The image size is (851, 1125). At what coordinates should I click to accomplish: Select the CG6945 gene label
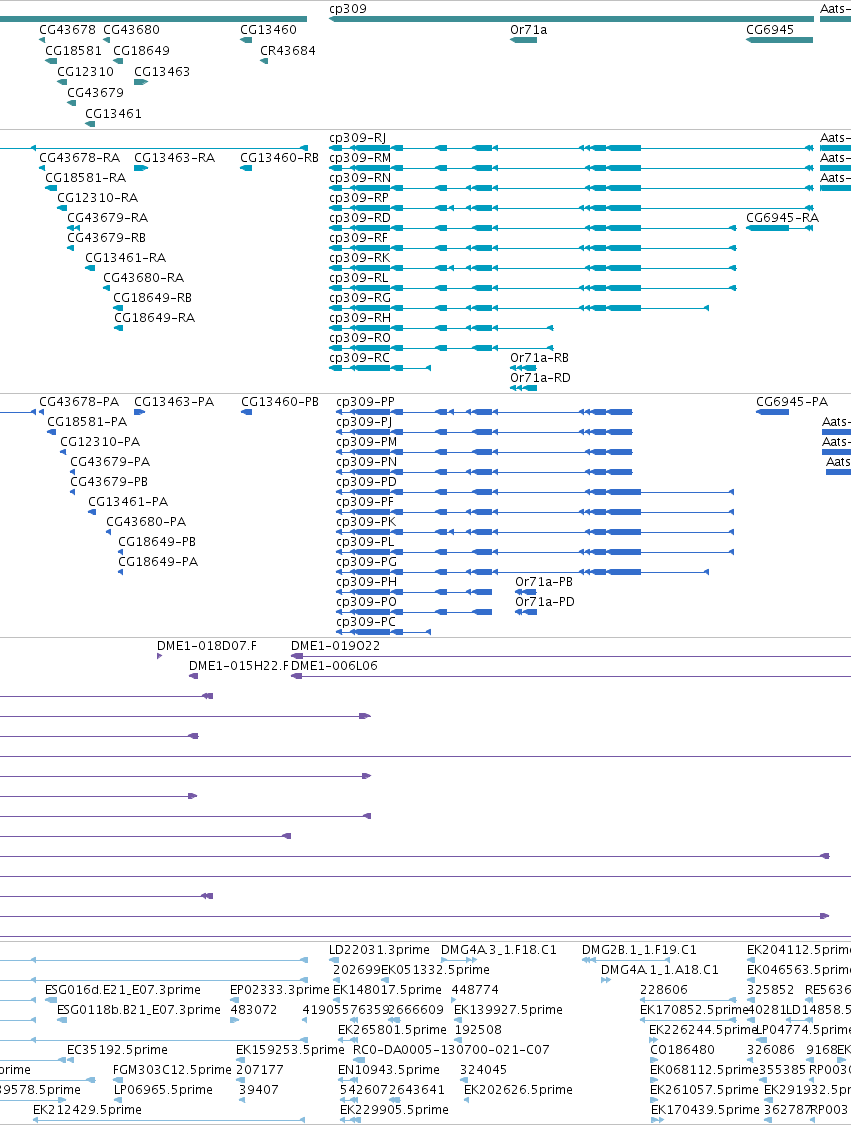[x=770, y=29]
